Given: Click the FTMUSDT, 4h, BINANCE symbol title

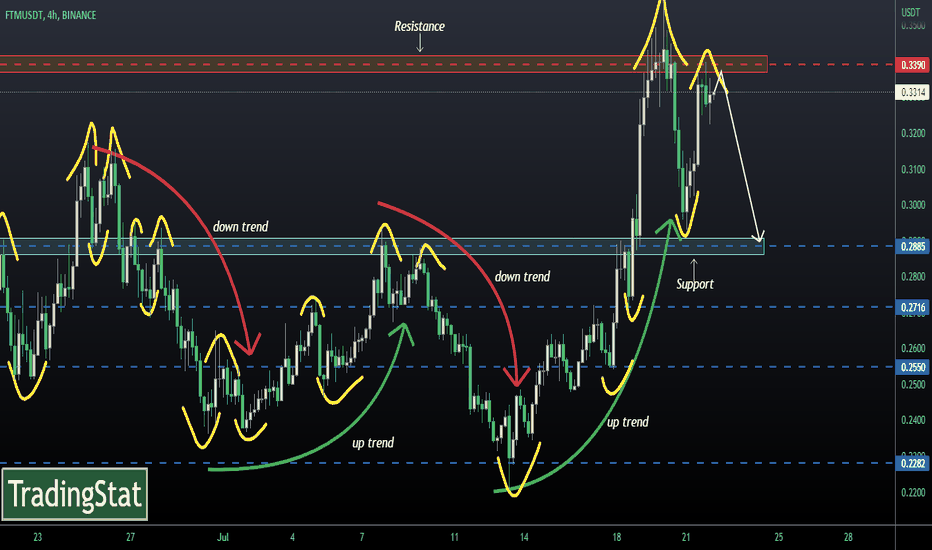Looking at the screenshot, I should (51, 15).
